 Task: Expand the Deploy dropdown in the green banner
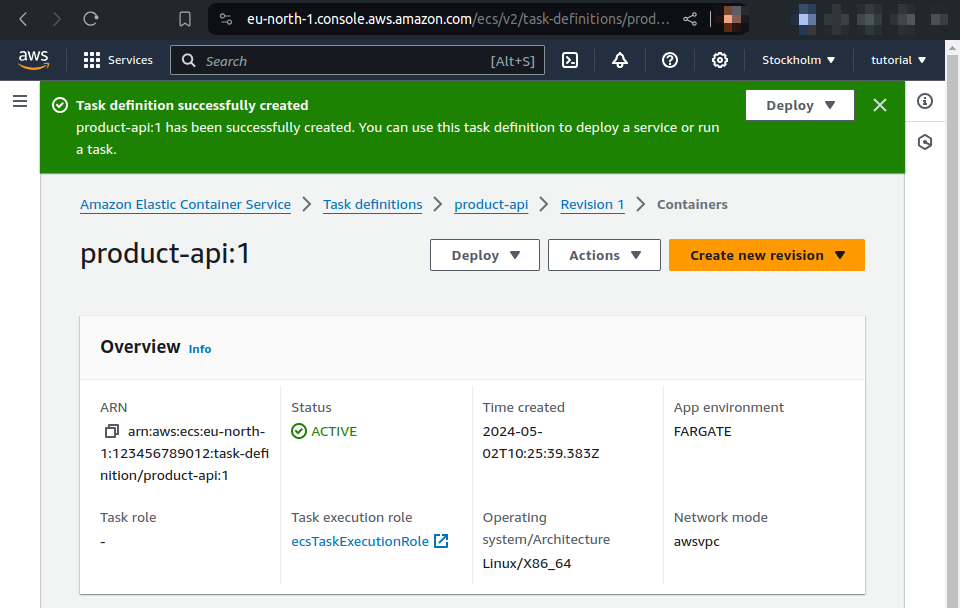[800, 105]
